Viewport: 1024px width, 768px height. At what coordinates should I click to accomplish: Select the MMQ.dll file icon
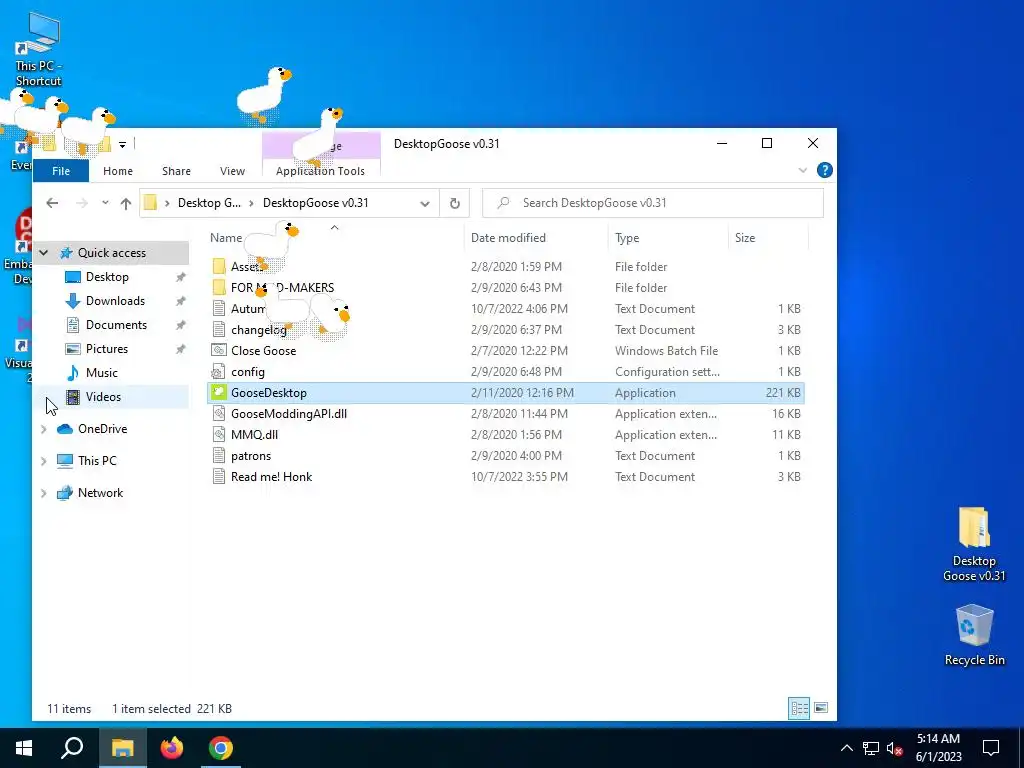[x=219, y=434]
